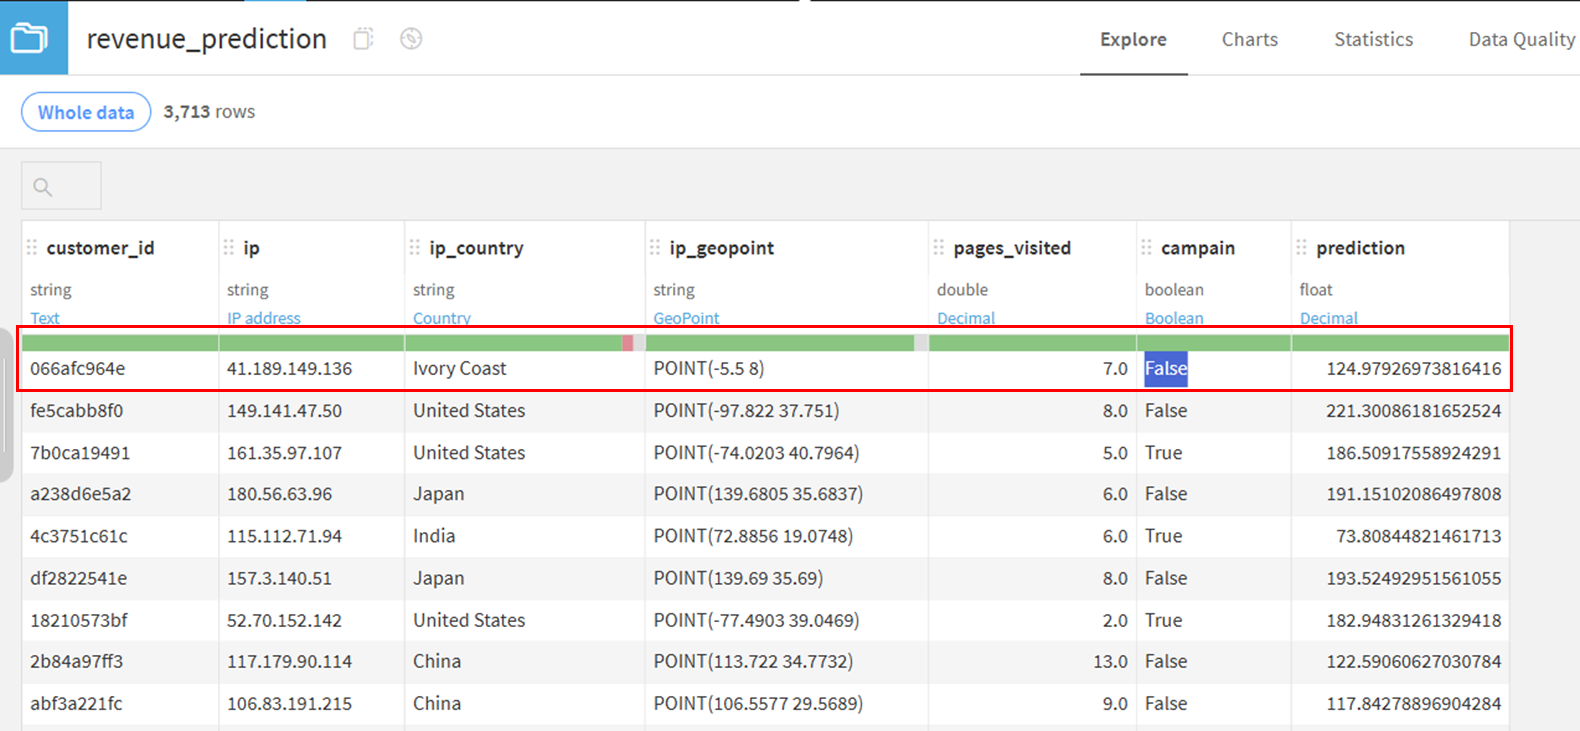Go to the Statistics tab
The width and height of the screenshot is (1580, 731).
(1374, 40)
